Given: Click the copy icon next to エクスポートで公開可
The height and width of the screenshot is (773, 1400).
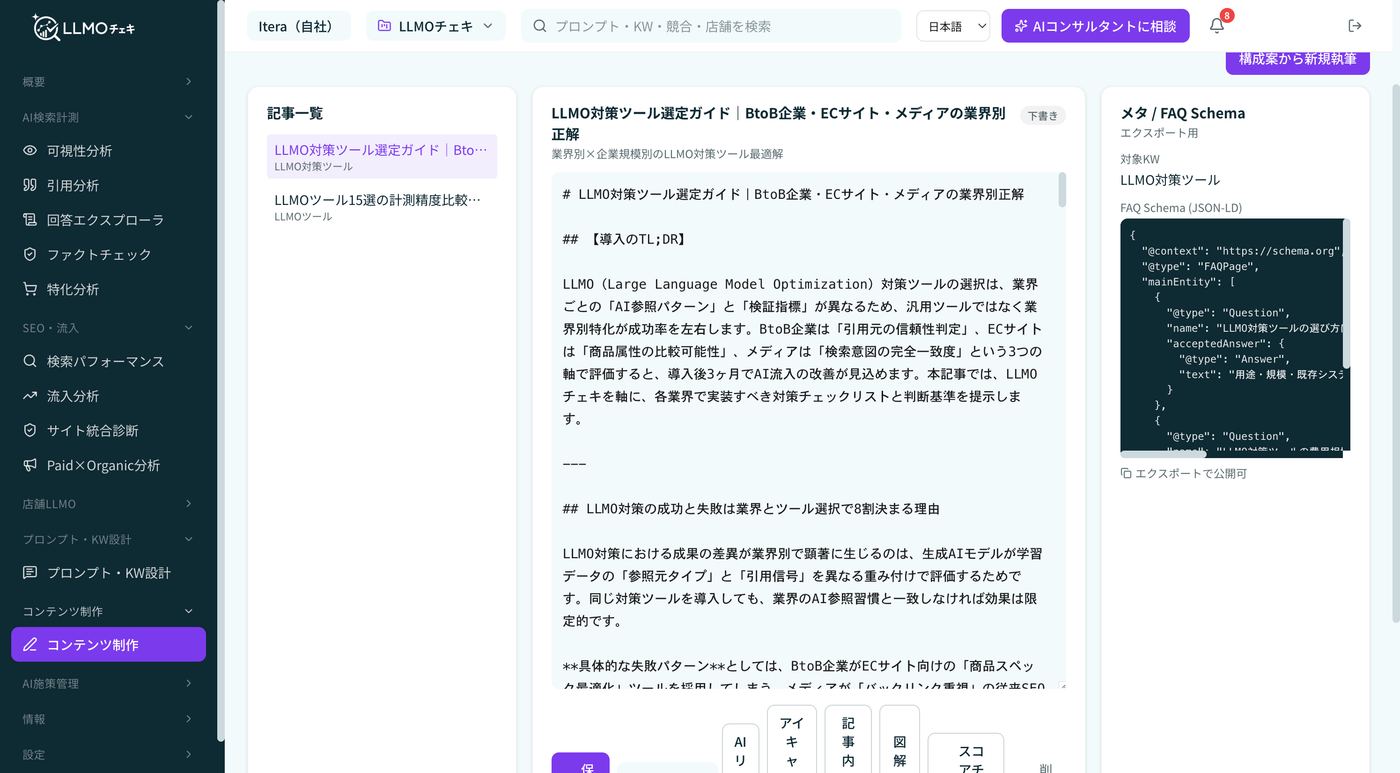Looking at the screenshot, I should click(x=1126, y=473).
